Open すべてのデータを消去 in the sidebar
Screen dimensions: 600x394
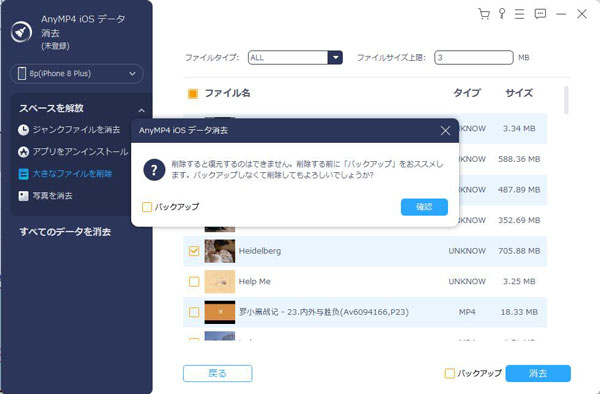coord(65,232)
